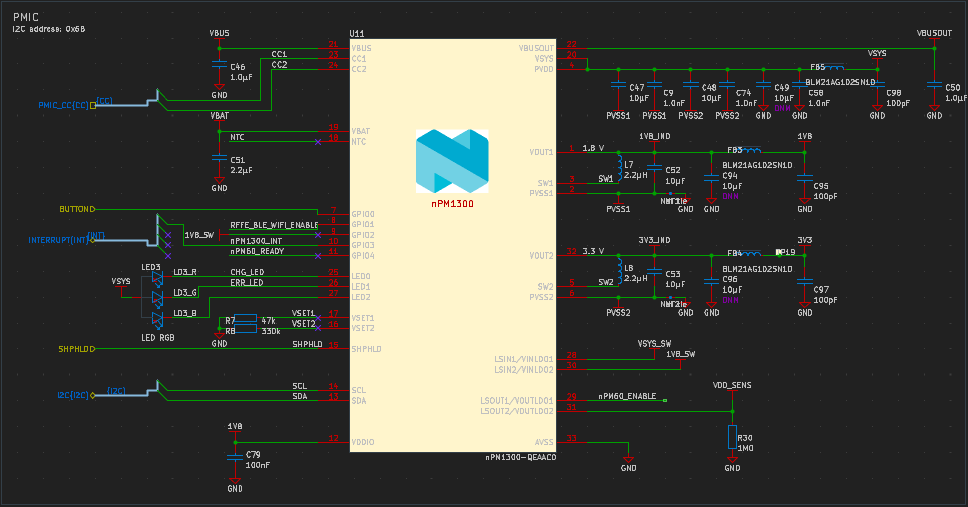This screenshot has height=507, width=968.
Task: Select the PMIC_CC{CC} hierarchical label
Action: coord(67,106)
